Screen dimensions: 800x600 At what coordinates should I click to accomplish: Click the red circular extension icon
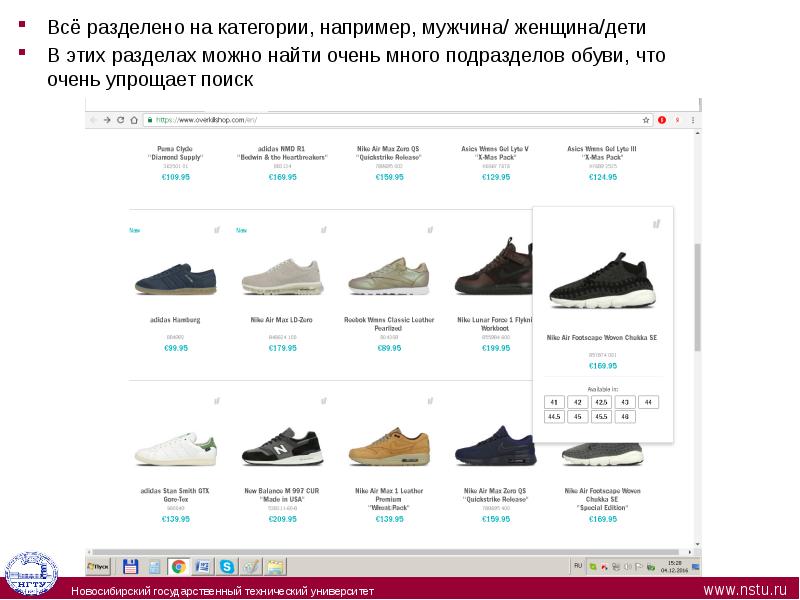coord(662,120)
